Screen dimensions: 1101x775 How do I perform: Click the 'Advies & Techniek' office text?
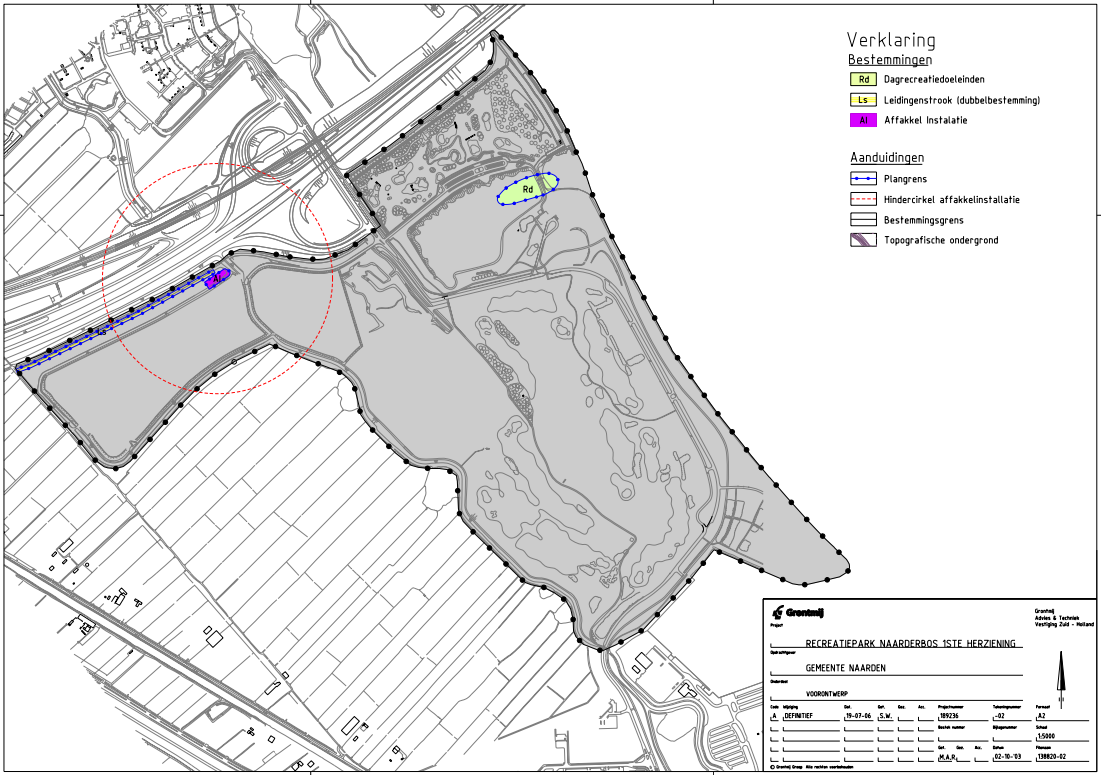pos(1057,618)
